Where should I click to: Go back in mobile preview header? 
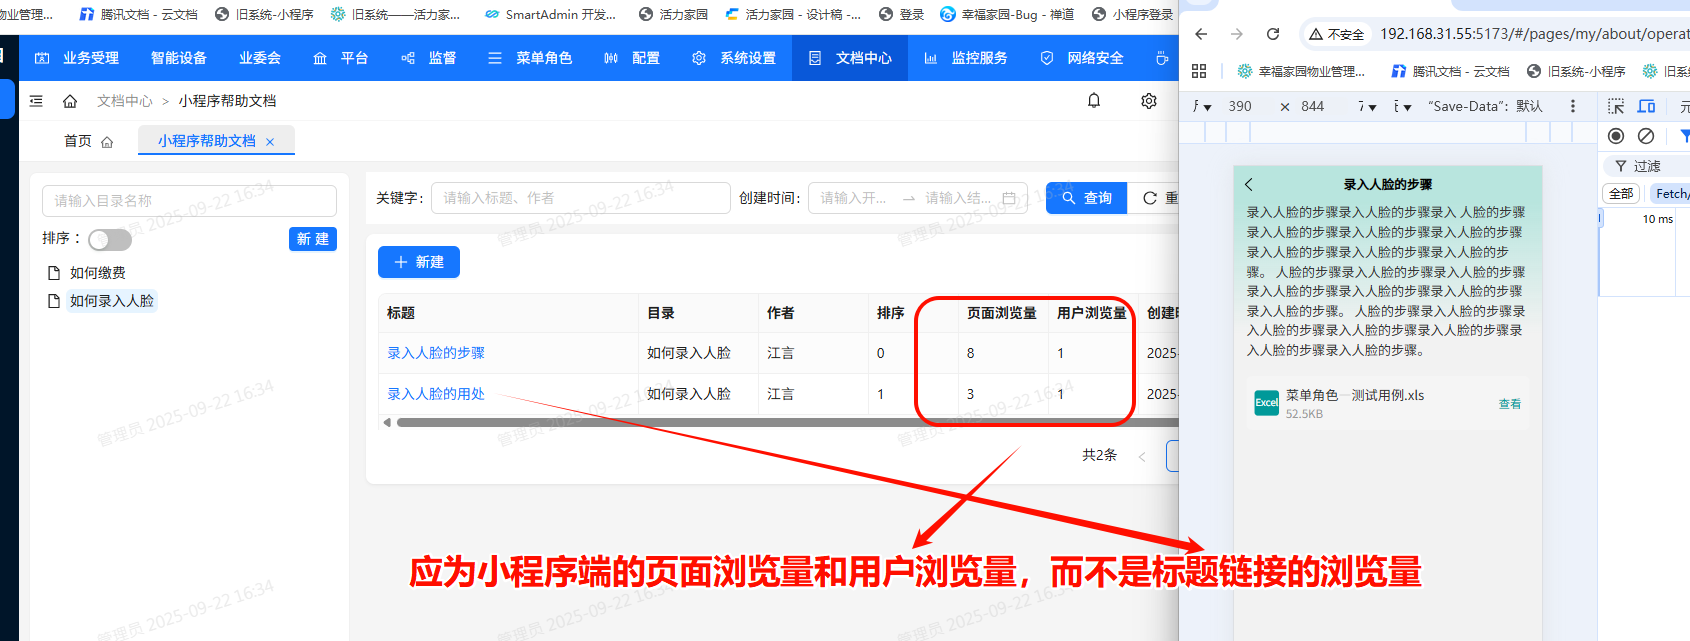(1248, 184)
